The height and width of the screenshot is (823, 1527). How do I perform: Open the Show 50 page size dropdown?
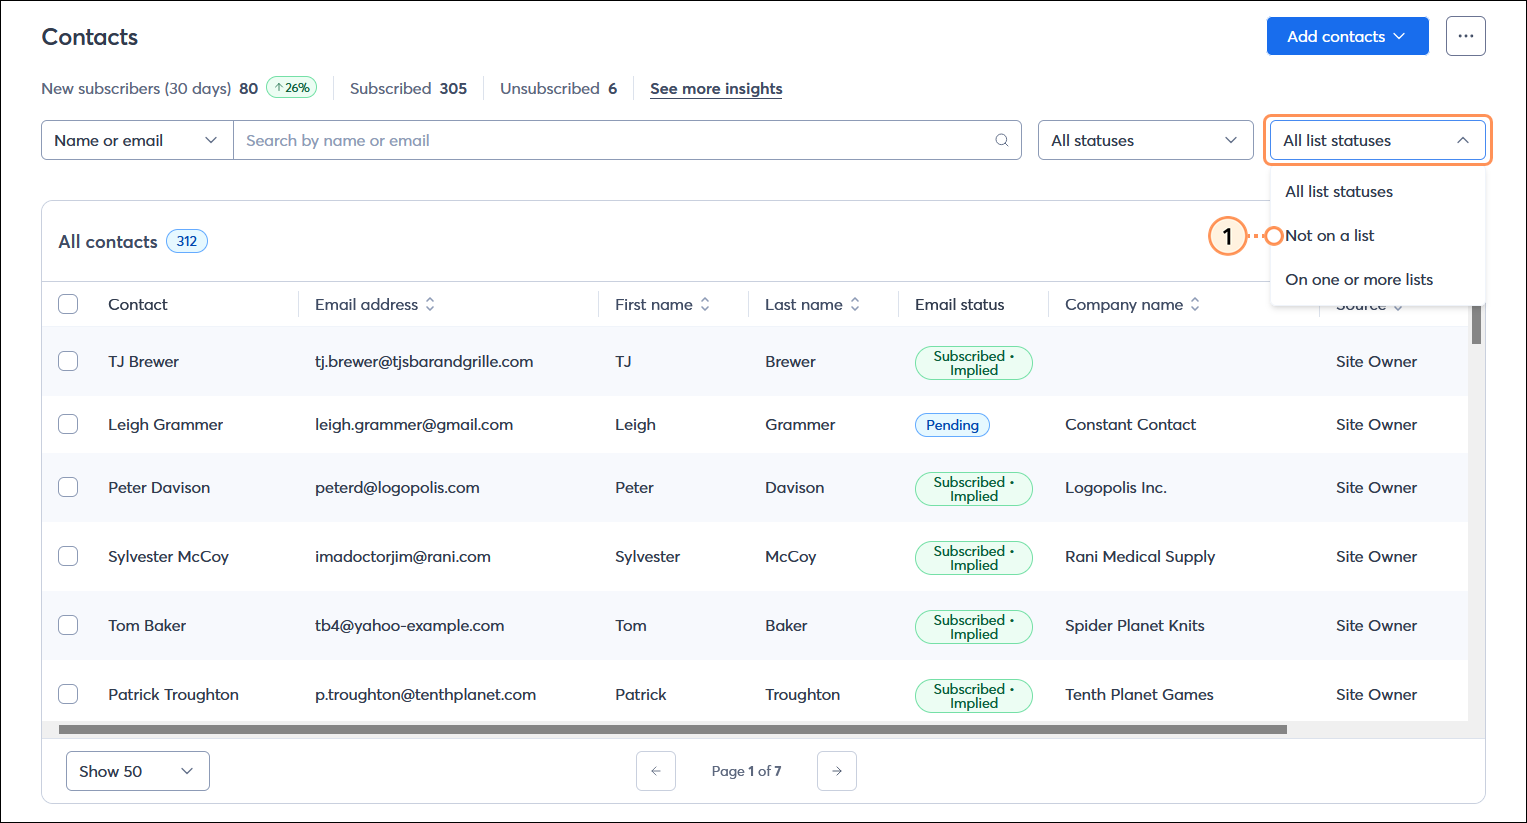pyautogui.click(x=137, y=770)
